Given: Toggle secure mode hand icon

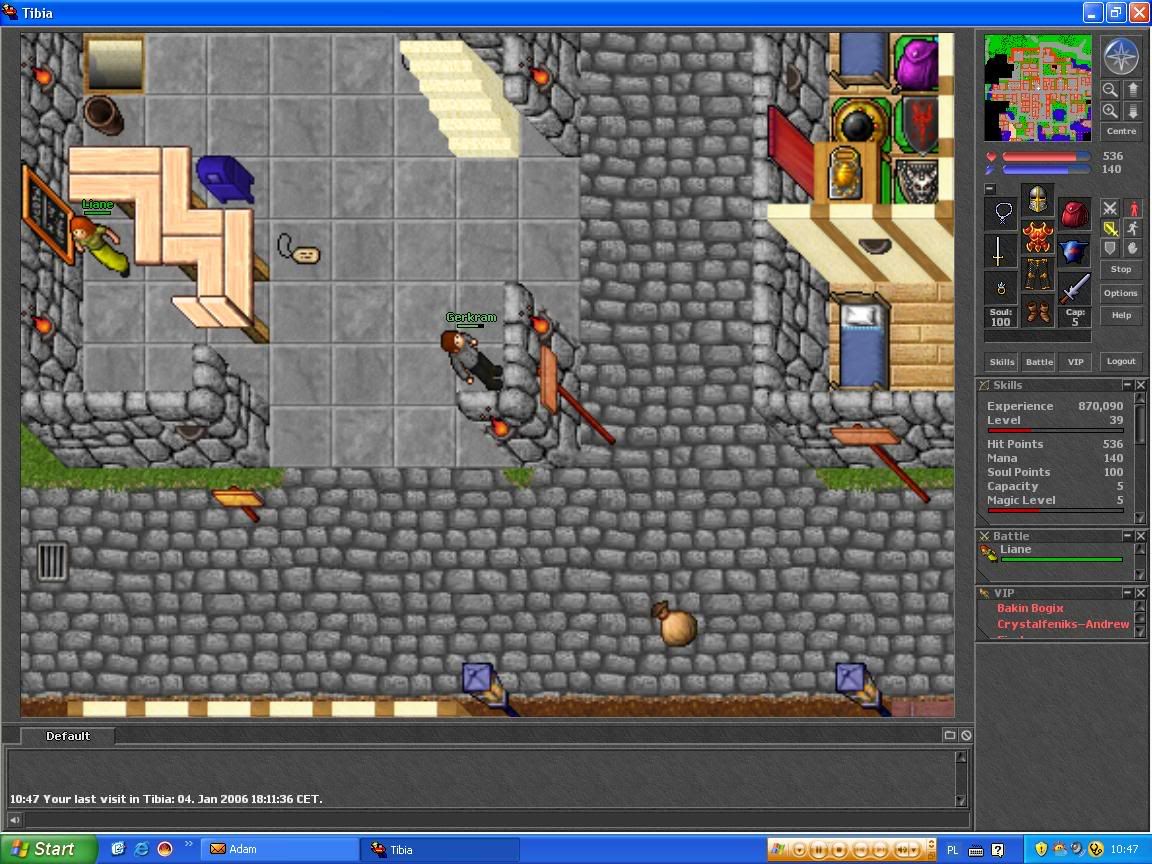Looking at the screenshot, I should point(1132,248).
